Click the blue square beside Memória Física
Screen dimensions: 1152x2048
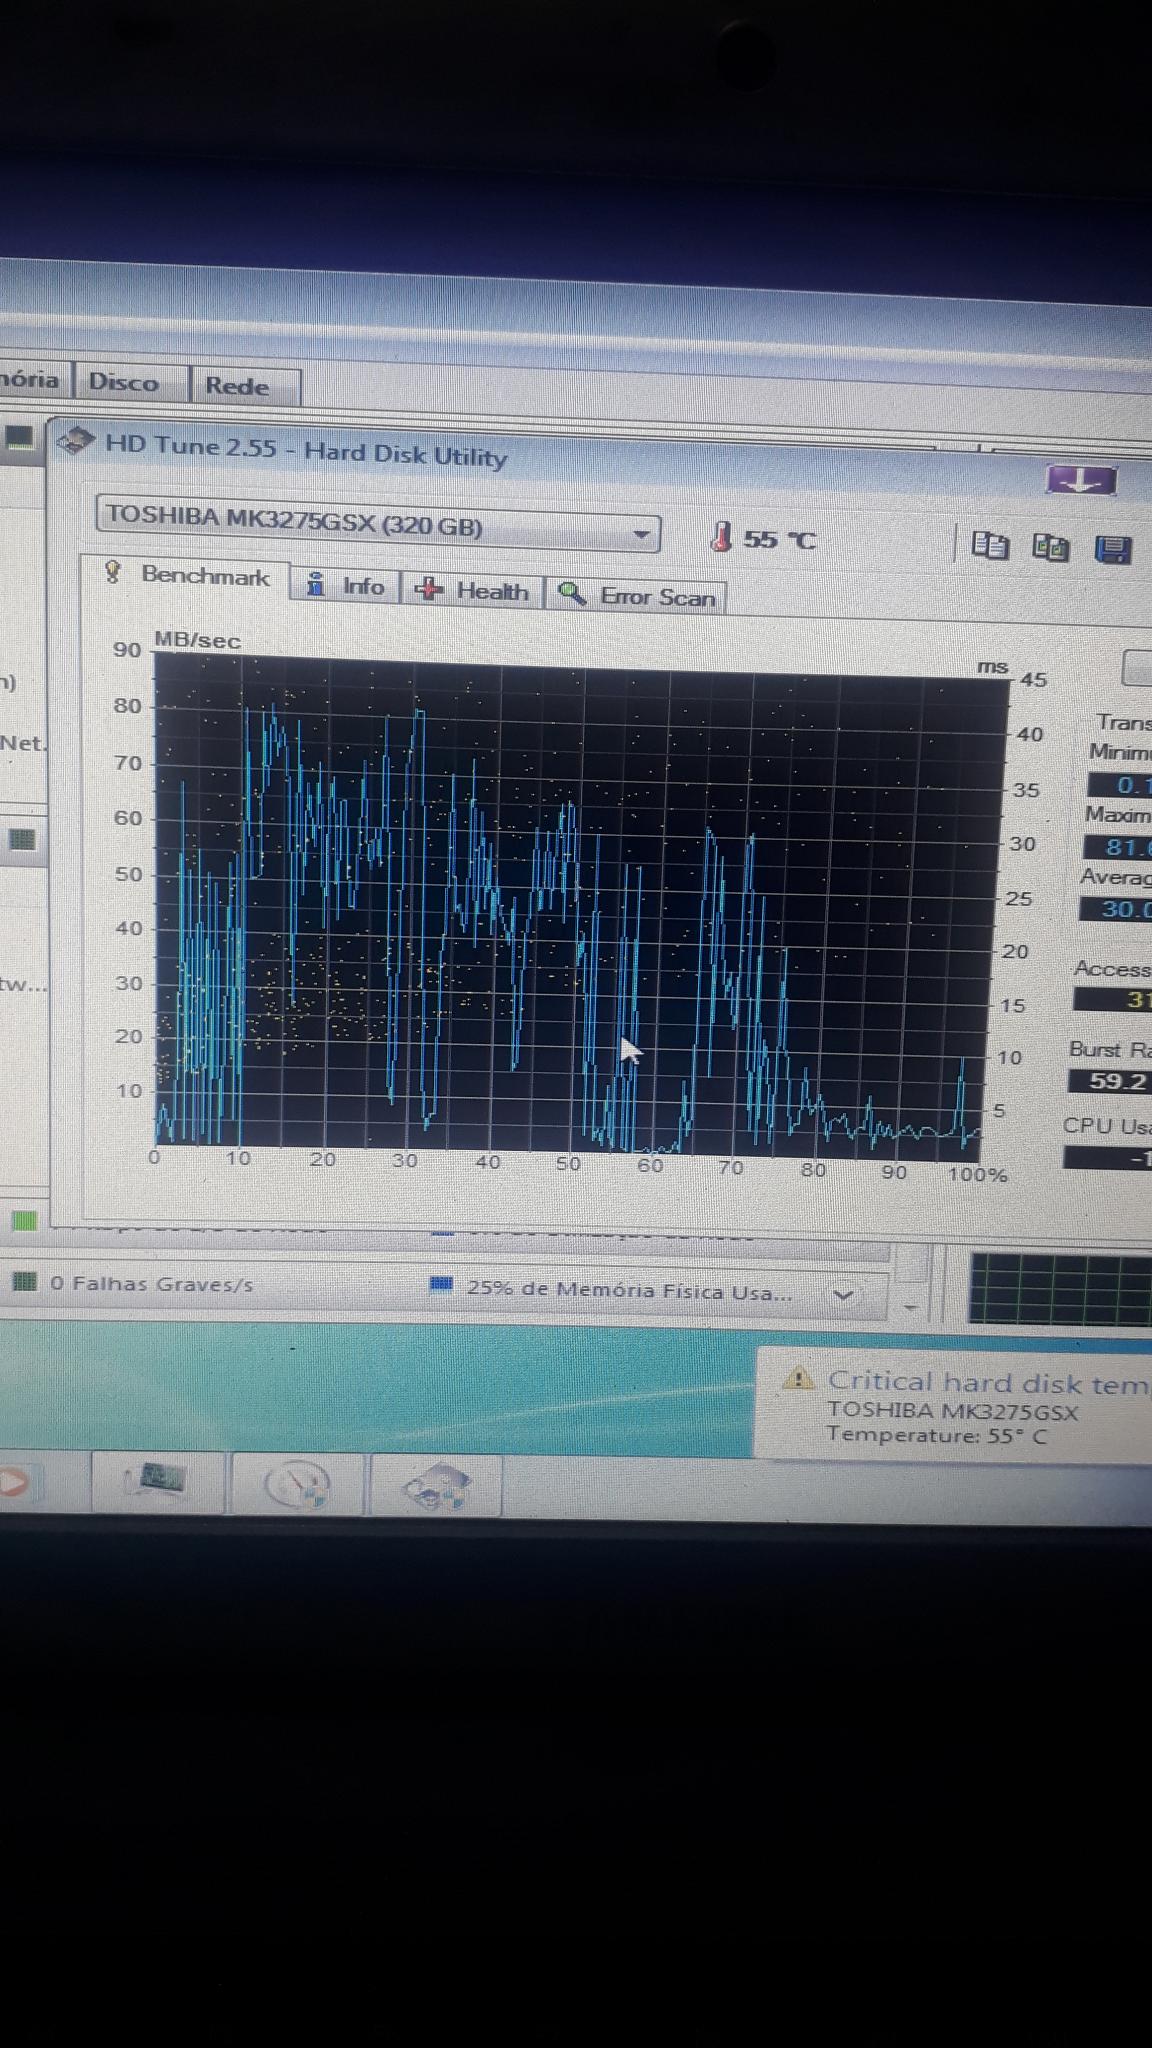click(441, 1285)
